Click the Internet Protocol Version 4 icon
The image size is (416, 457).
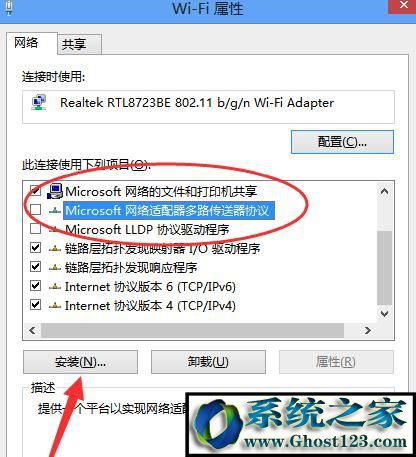click(55, 306)
